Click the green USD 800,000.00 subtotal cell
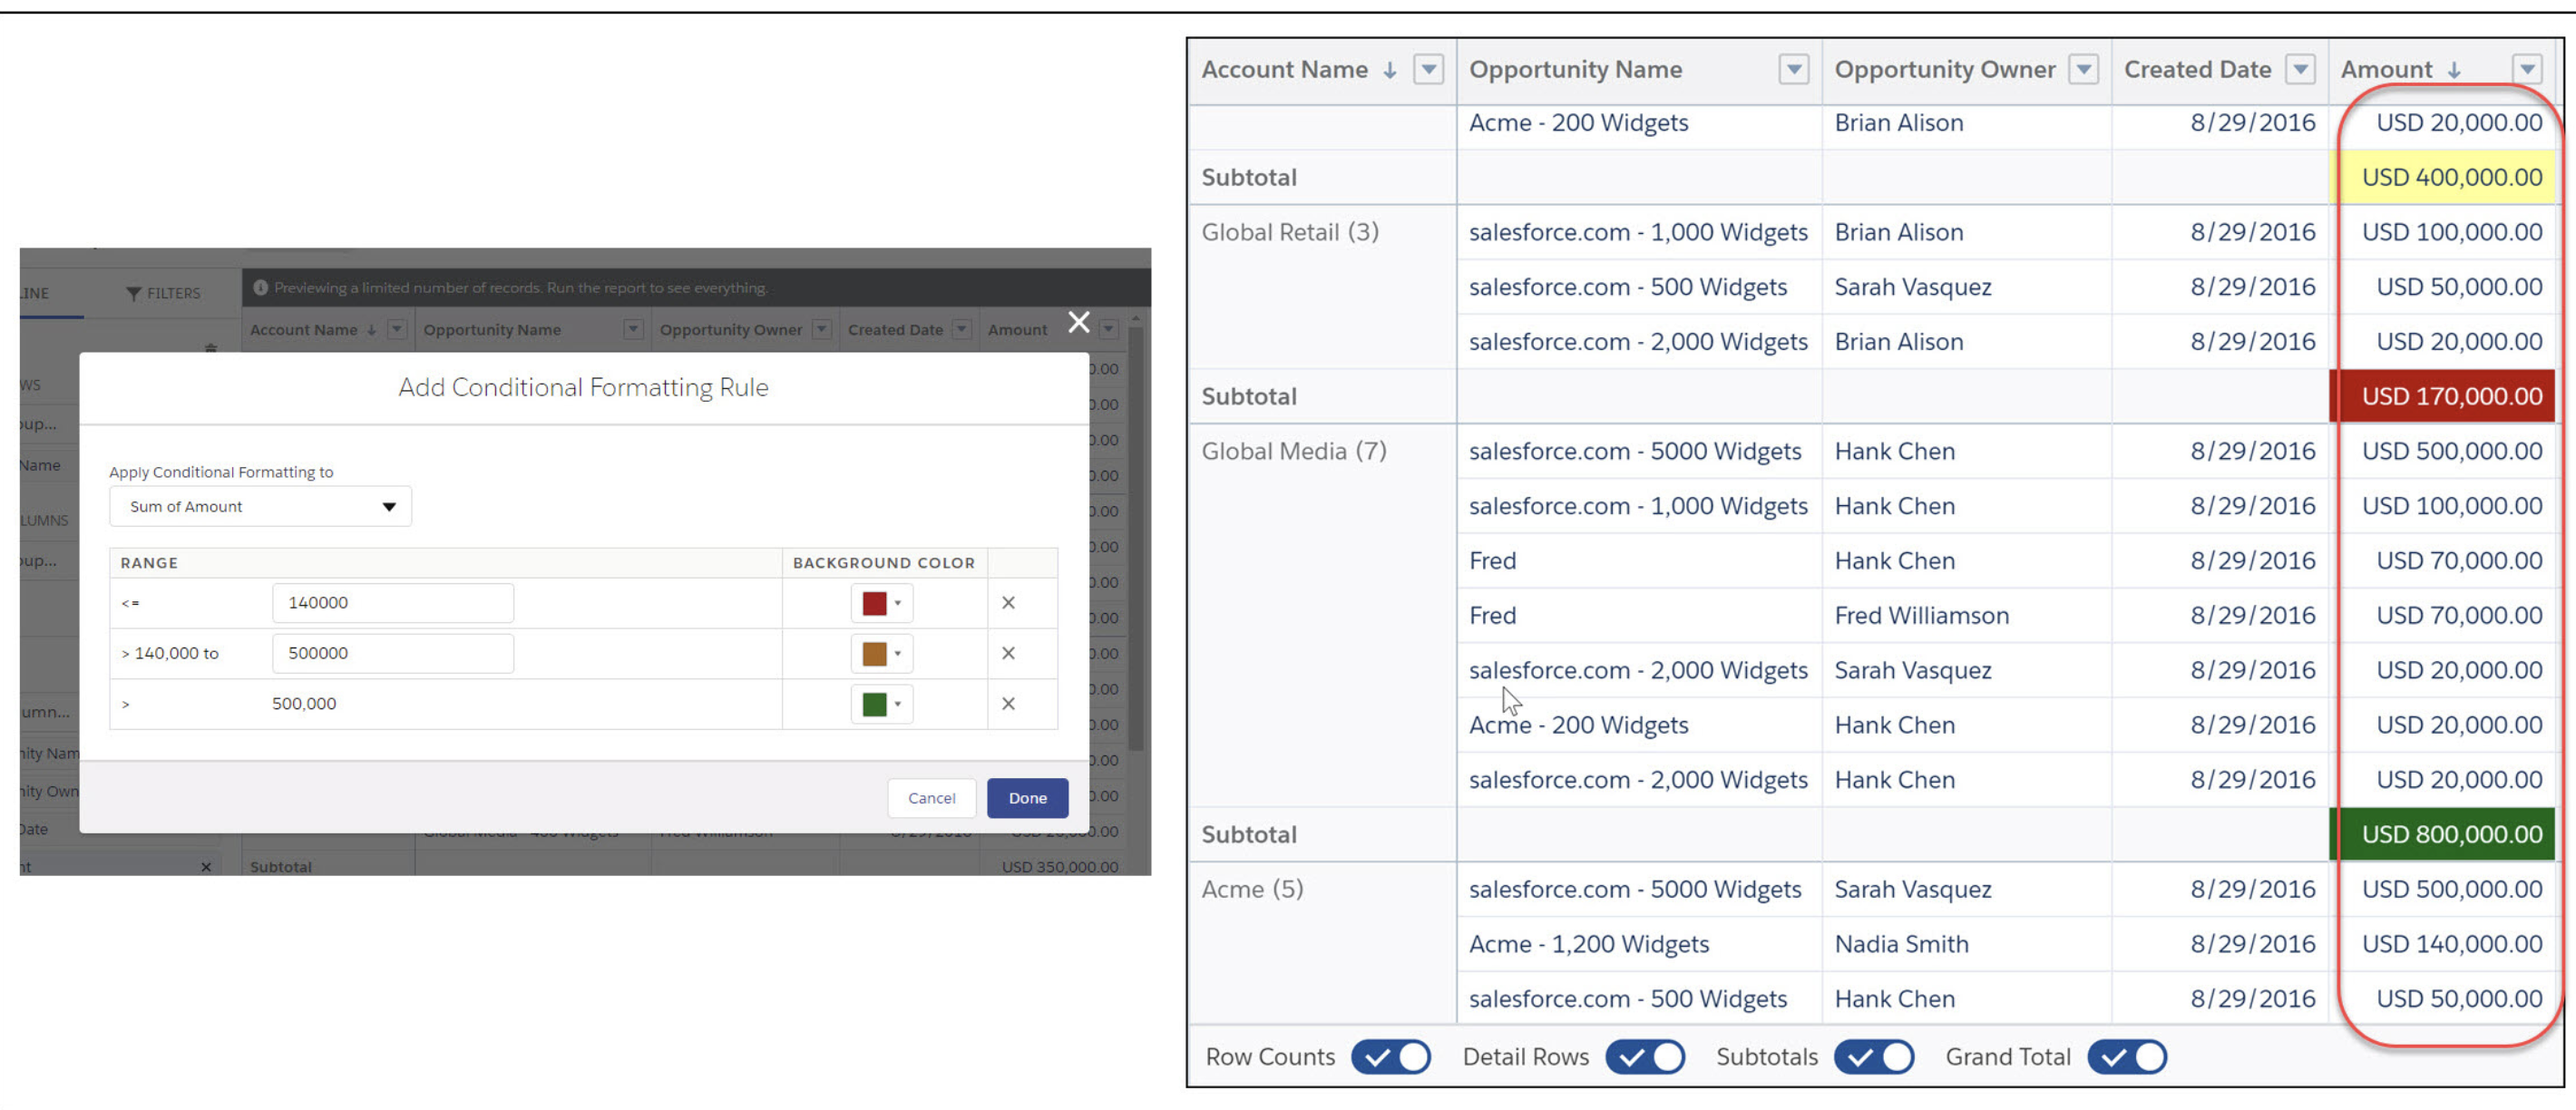The height and width of the screenshot is (1110, 2576). pyautogui.click(x=2443, y=834)
